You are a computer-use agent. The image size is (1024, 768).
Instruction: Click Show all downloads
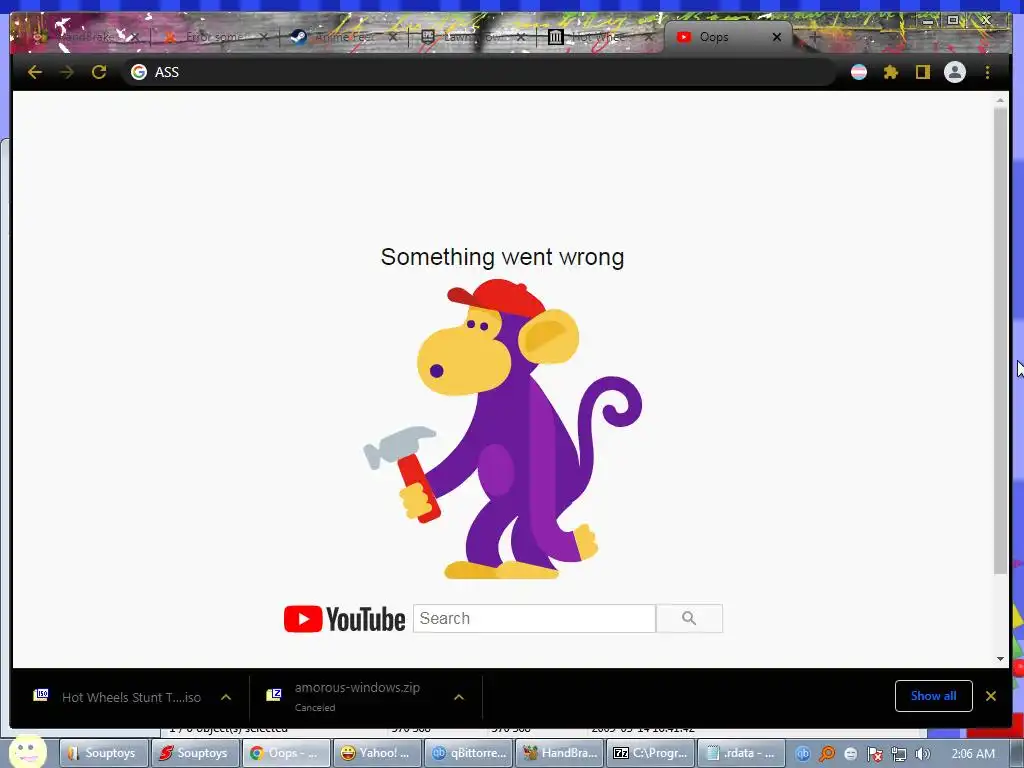tap(933, 696)
